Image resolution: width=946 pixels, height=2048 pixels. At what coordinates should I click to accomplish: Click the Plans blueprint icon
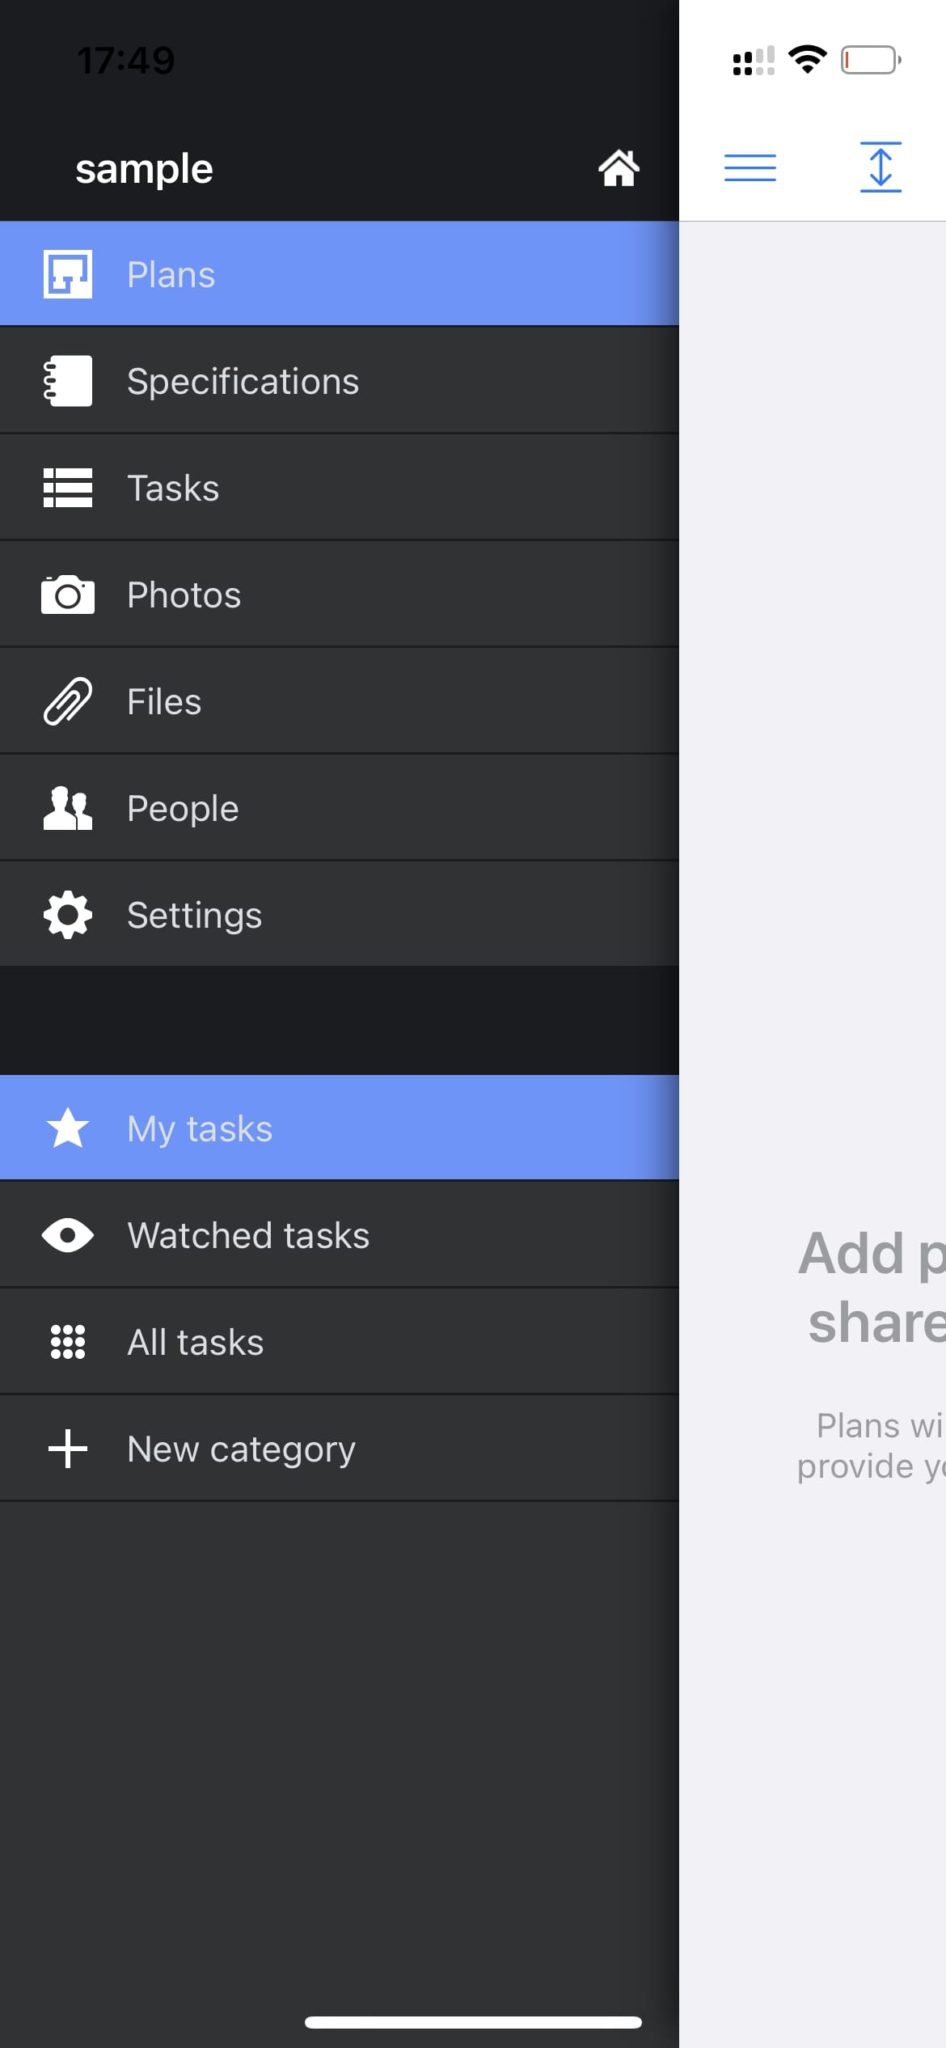(x=68, y=274)
